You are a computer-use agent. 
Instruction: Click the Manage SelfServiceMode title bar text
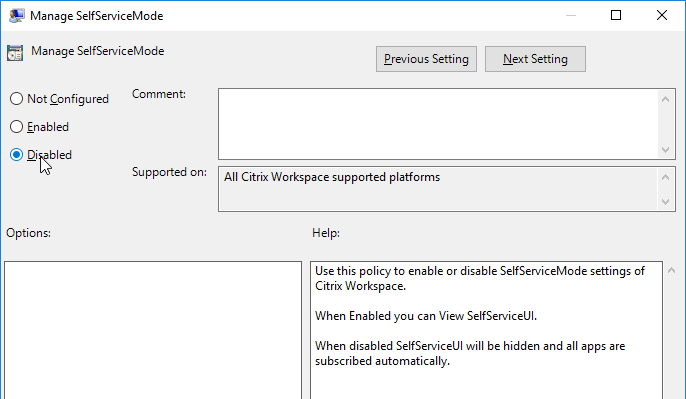pos(97,16)
